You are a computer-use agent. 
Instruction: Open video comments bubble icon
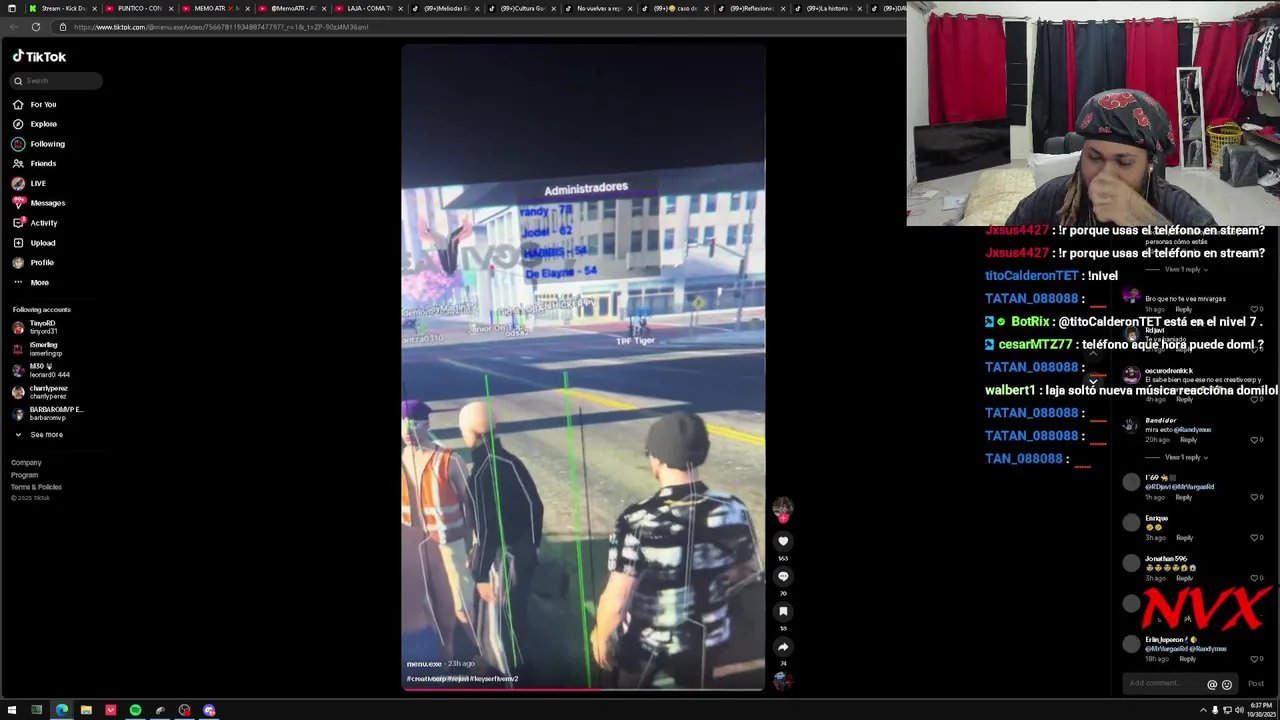[783, 576]
